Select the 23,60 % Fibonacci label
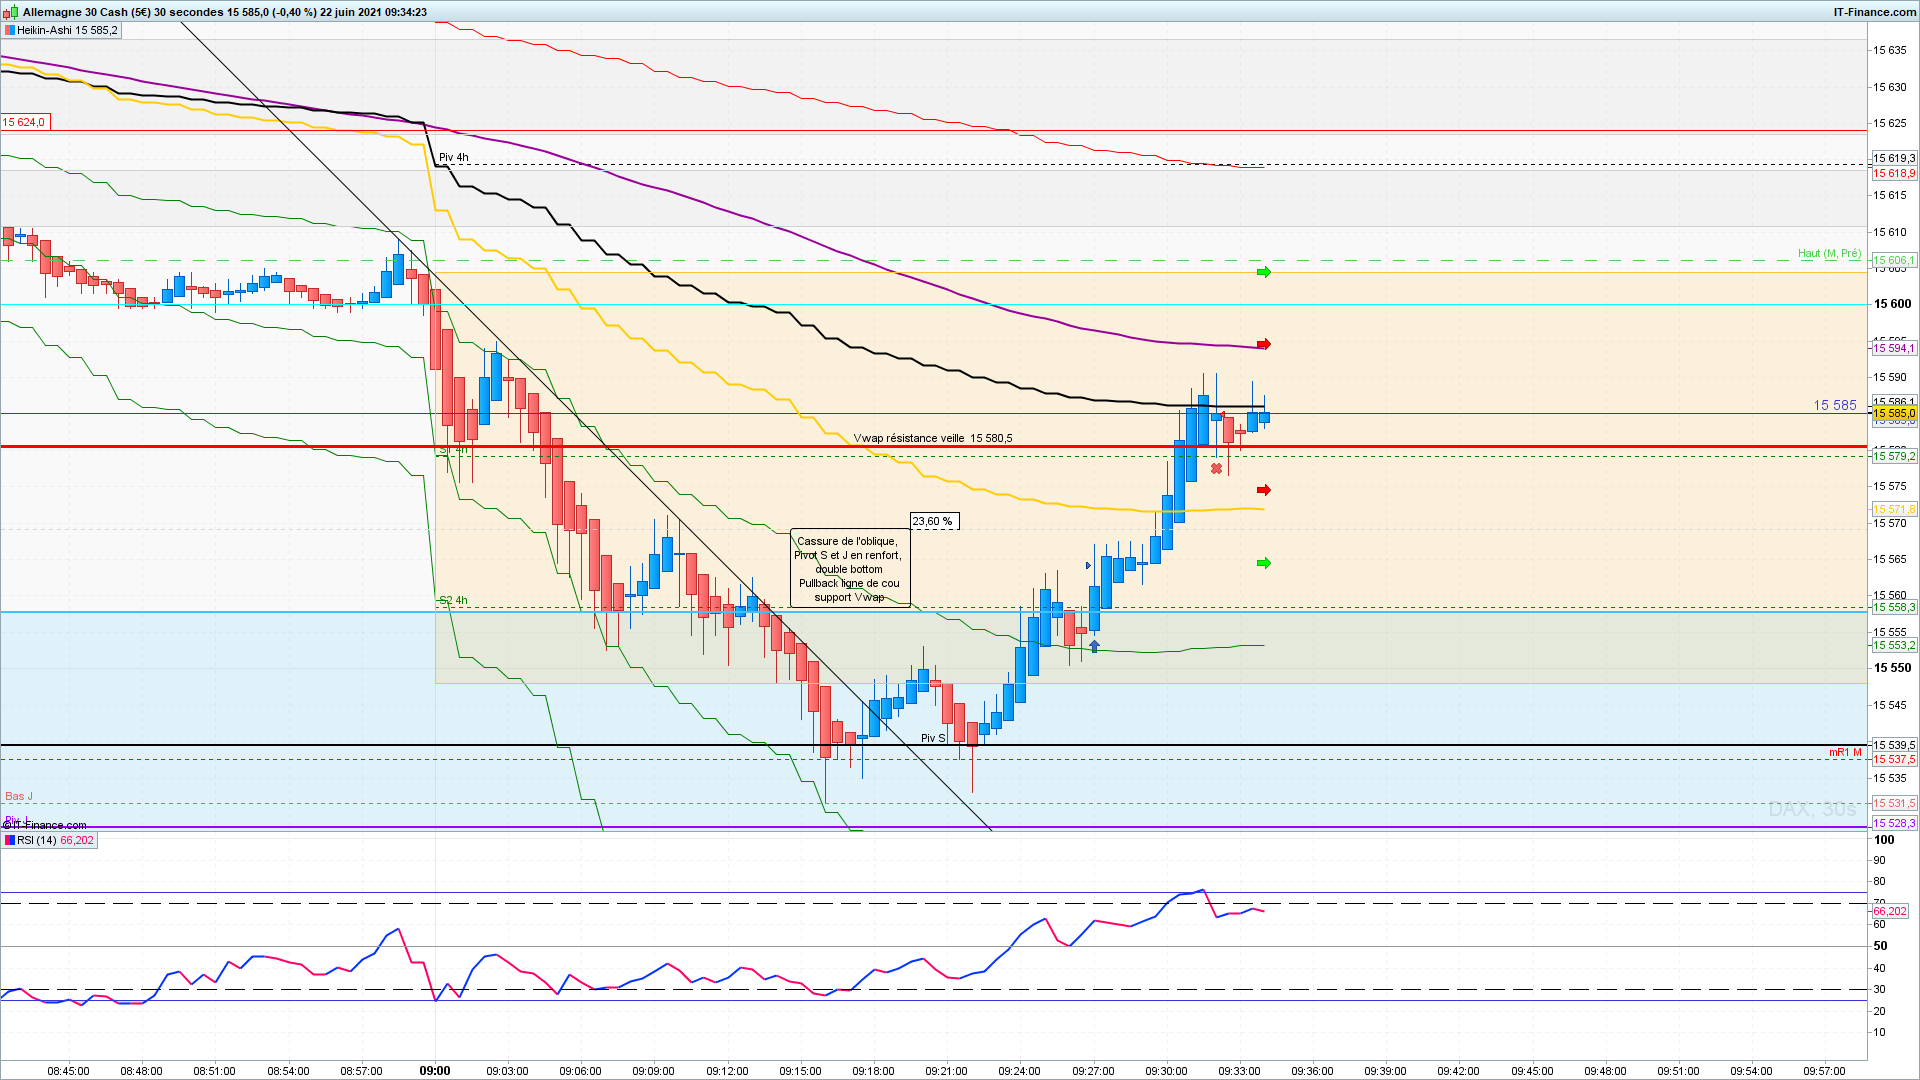Viewport: 1920px width, 1080px height. pyautogui.click(x=934, y=521)
